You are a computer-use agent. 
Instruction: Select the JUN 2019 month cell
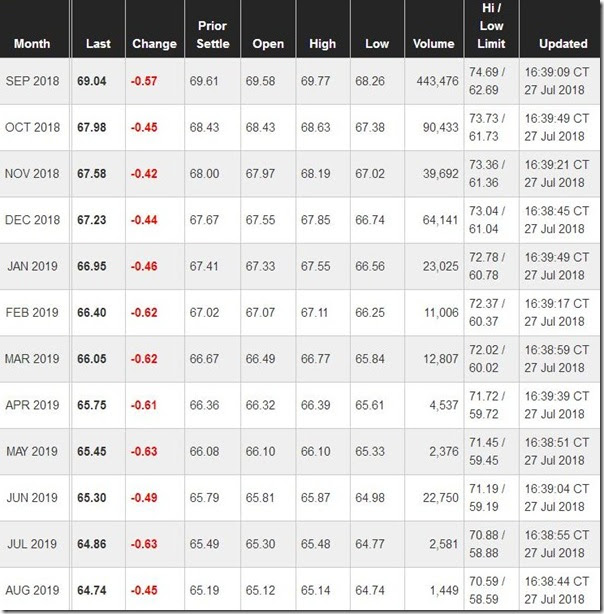[x=32, y=498]
